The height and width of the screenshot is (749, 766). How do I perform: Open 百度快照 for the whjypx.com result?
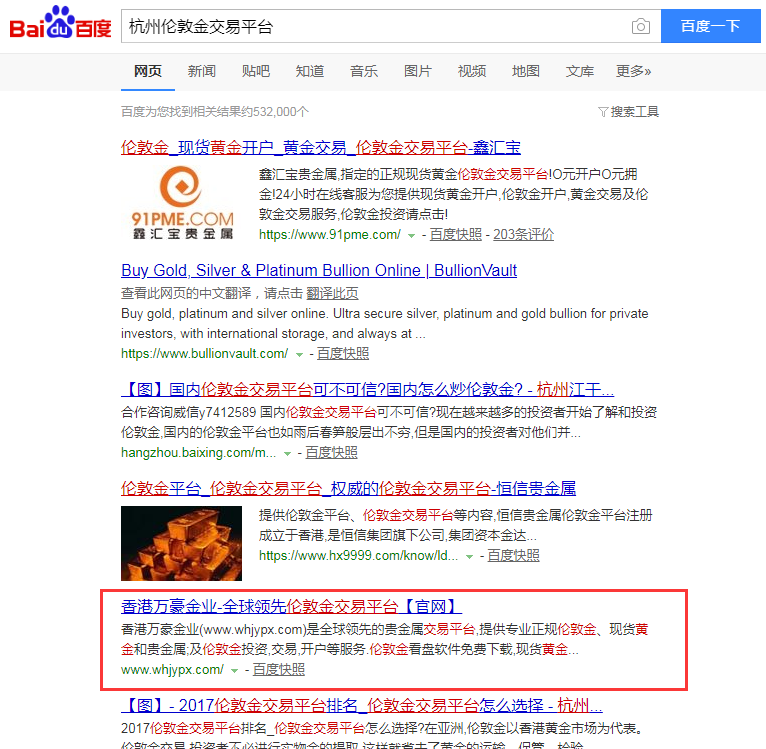click(278, 669)
